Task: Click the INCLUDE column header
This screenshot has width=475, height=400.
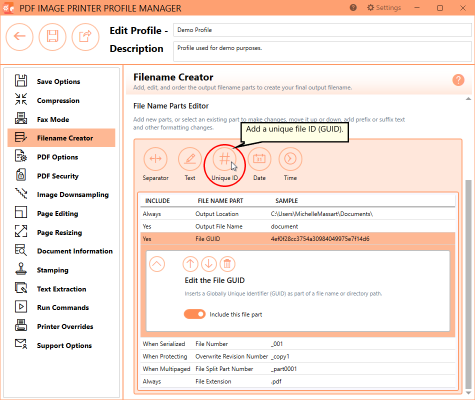Action: tap(157, 201)
